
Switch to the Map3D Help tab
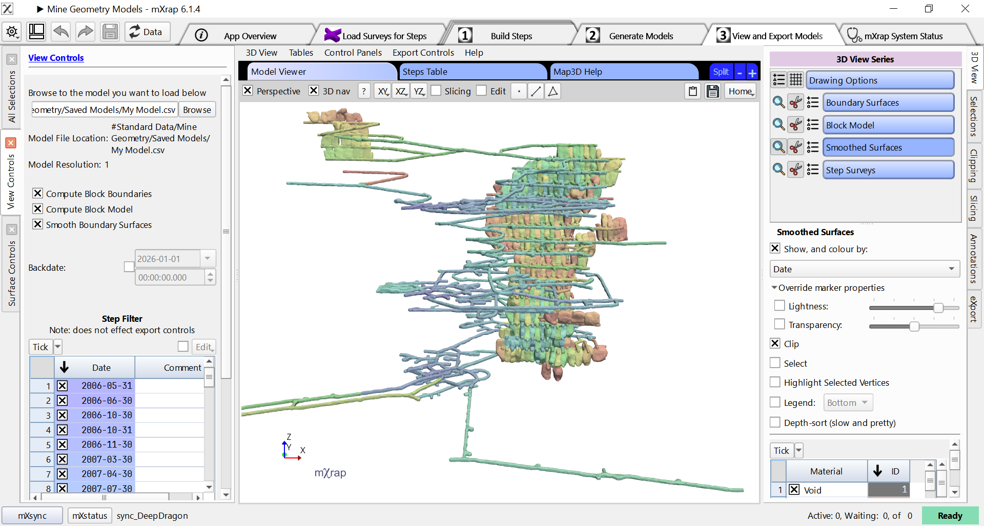[x=623, y=72]
